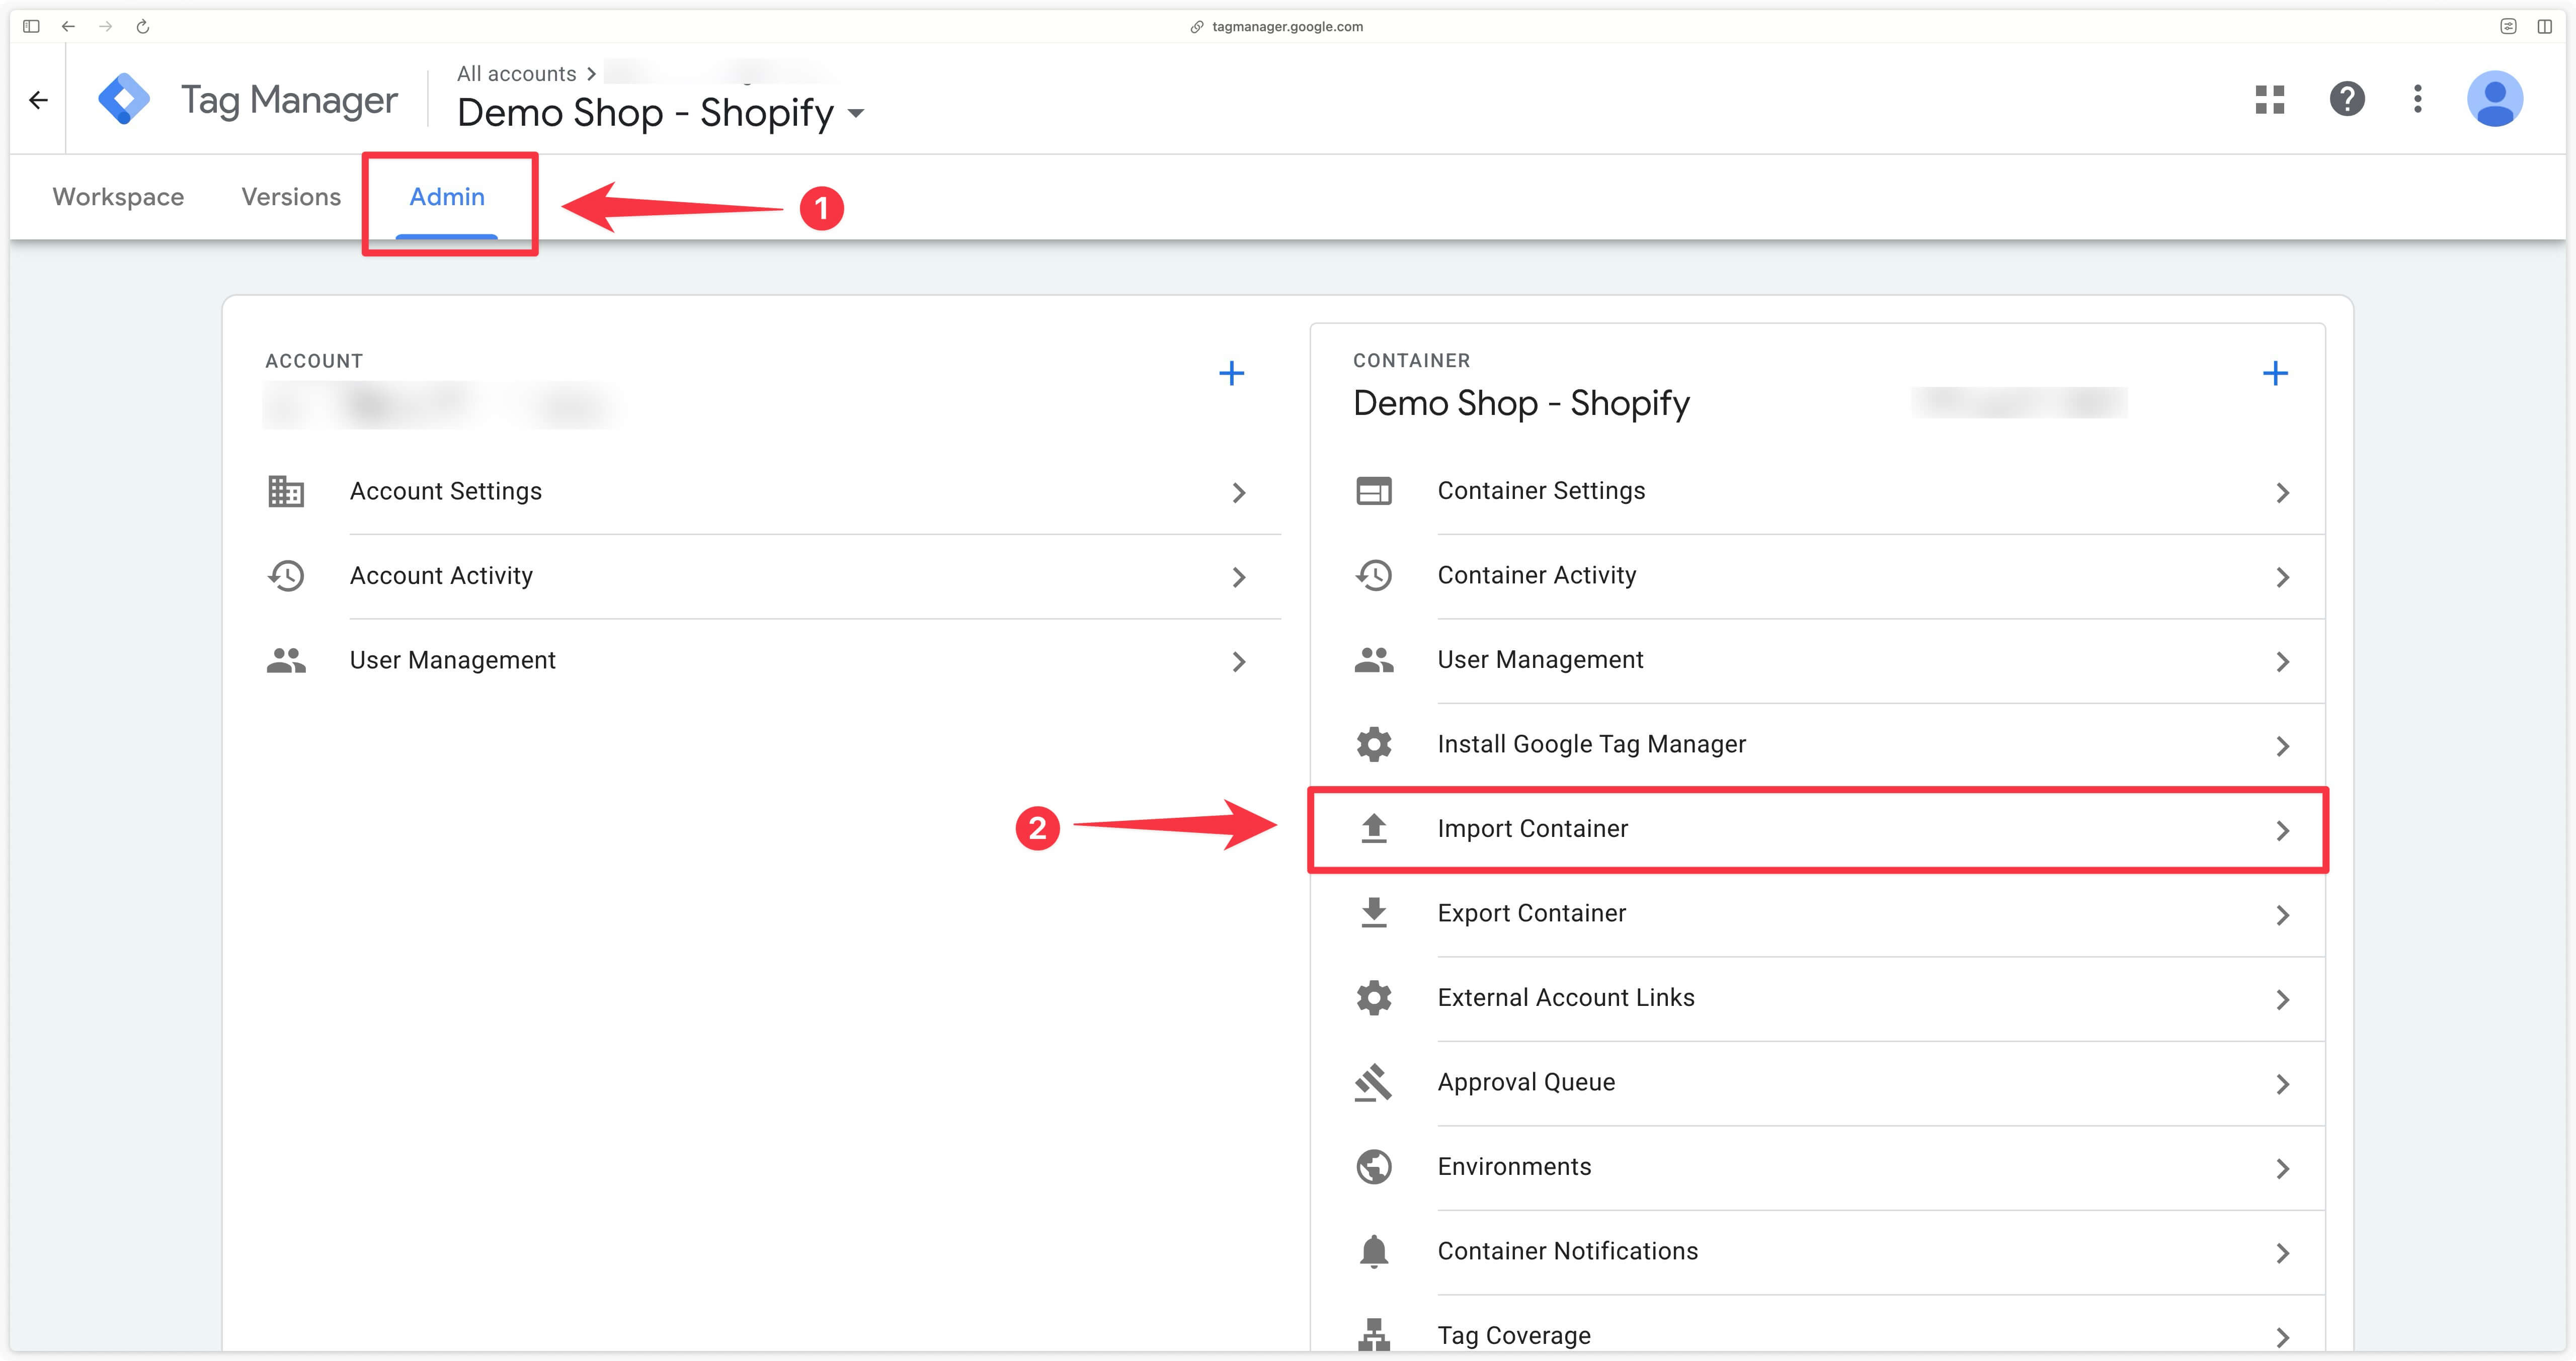The width and height of the screenshot is (2576, 1361).
Task: Click the container User Management people icon
Action: click(x=1373, y=660)
